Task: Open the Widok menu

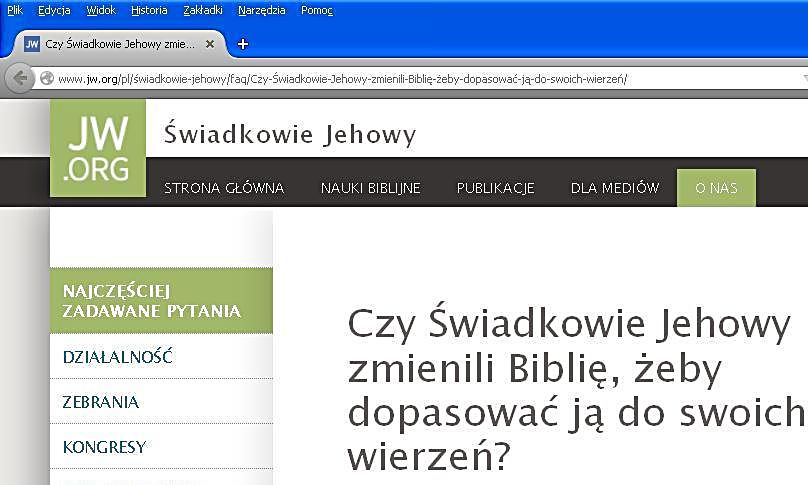Action: click(x=101, y=10)
